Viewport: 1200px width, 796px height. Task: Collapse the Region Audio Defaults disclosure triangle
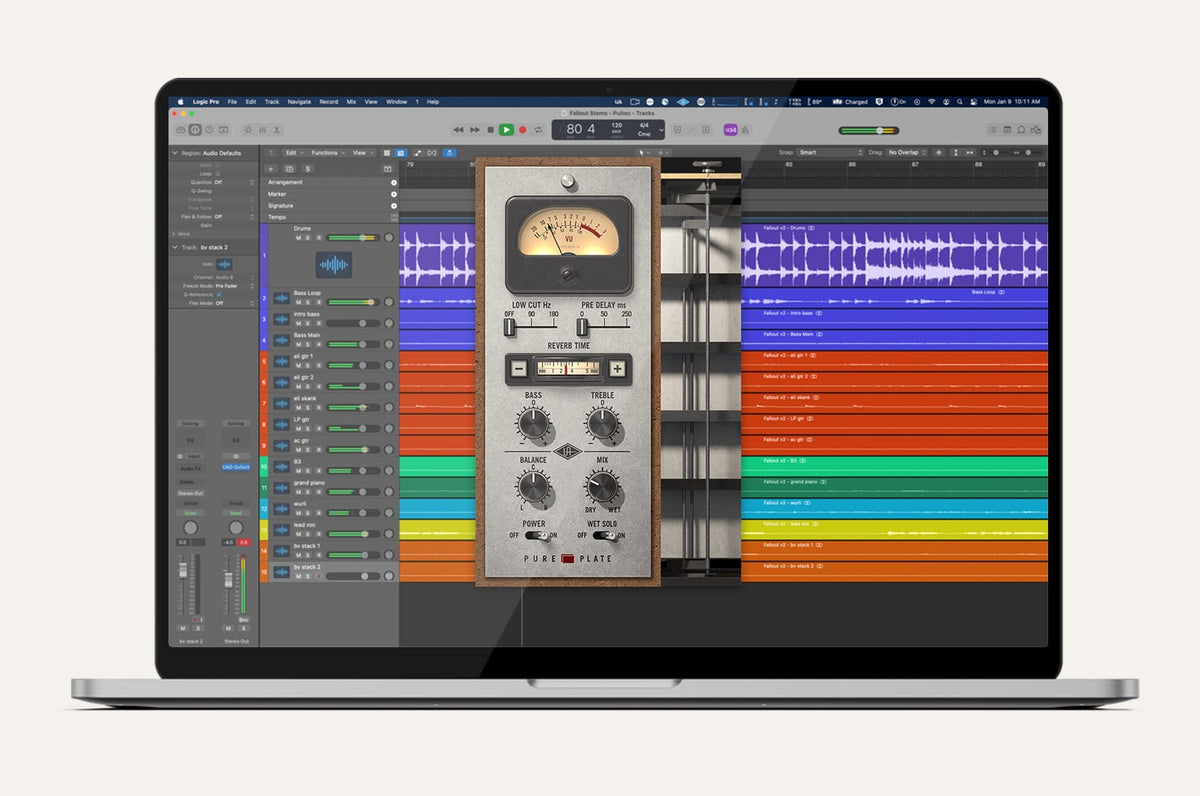click(x=175, y=153)
